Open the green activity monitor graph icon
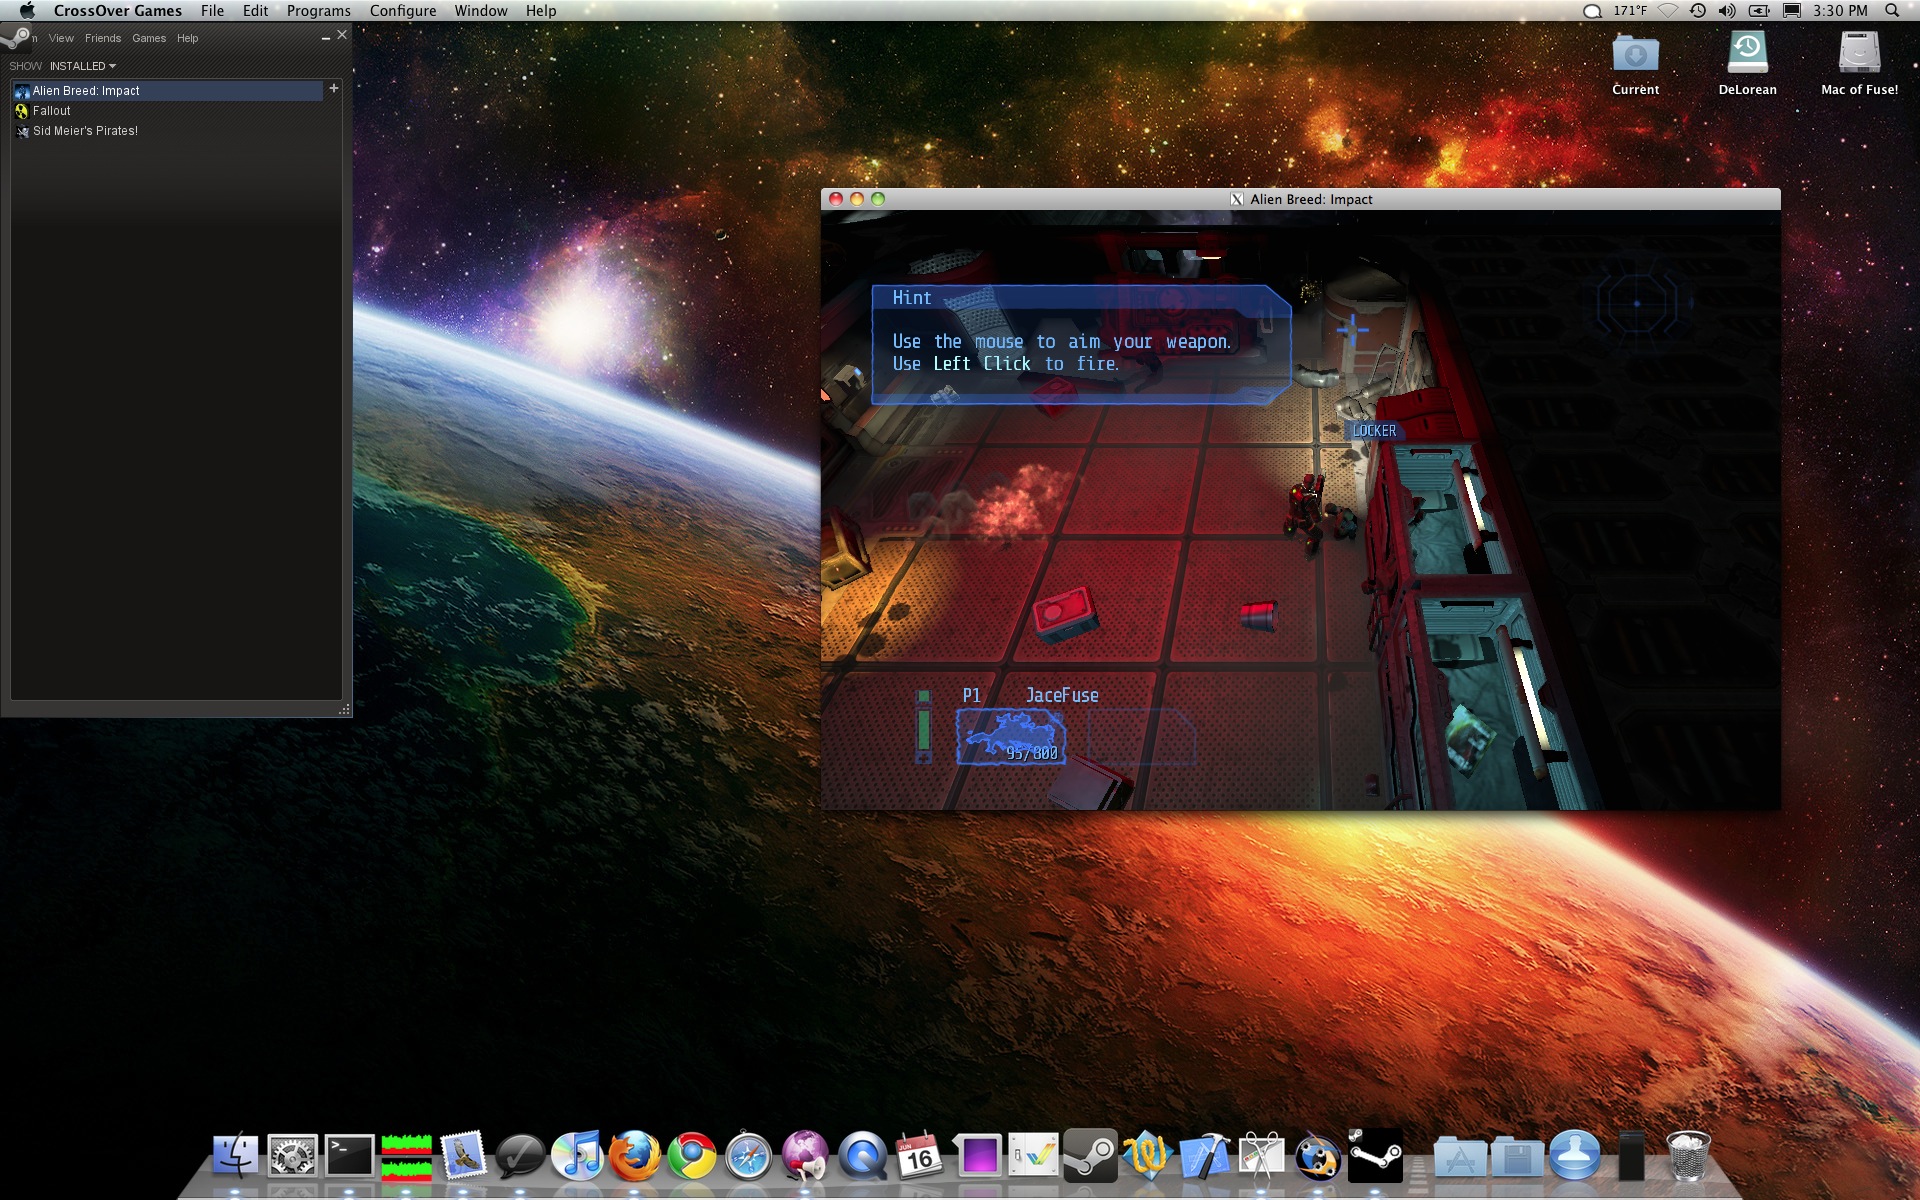 click(407, 1156)
